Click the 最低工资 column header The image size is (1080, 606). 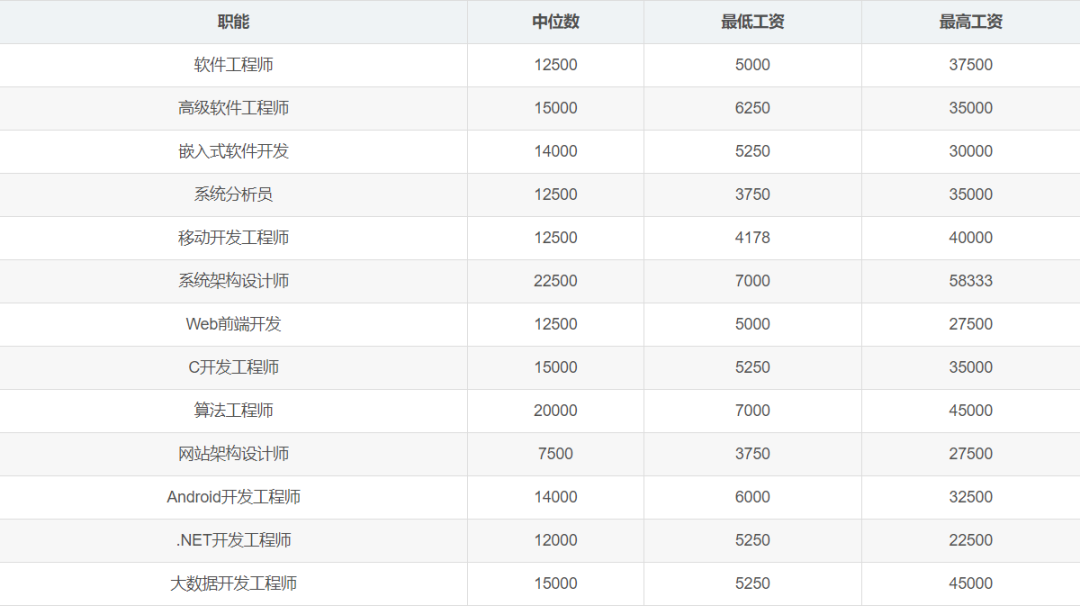pos(752,22)
